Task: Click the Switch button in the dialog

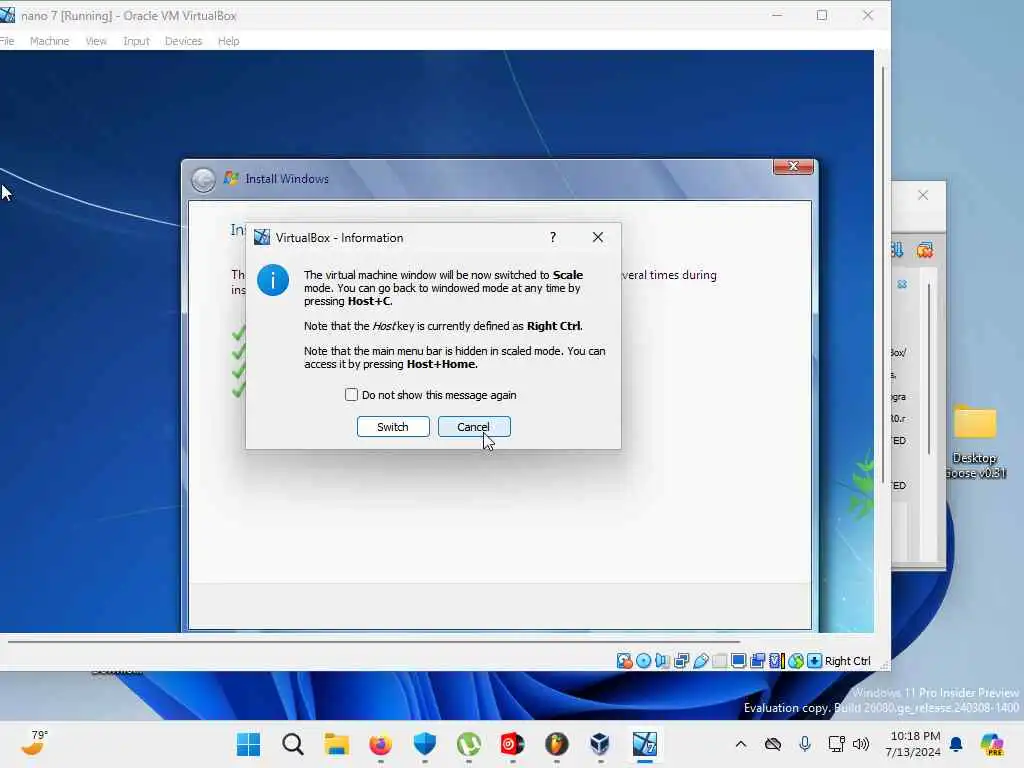Action: coord(392,426)
